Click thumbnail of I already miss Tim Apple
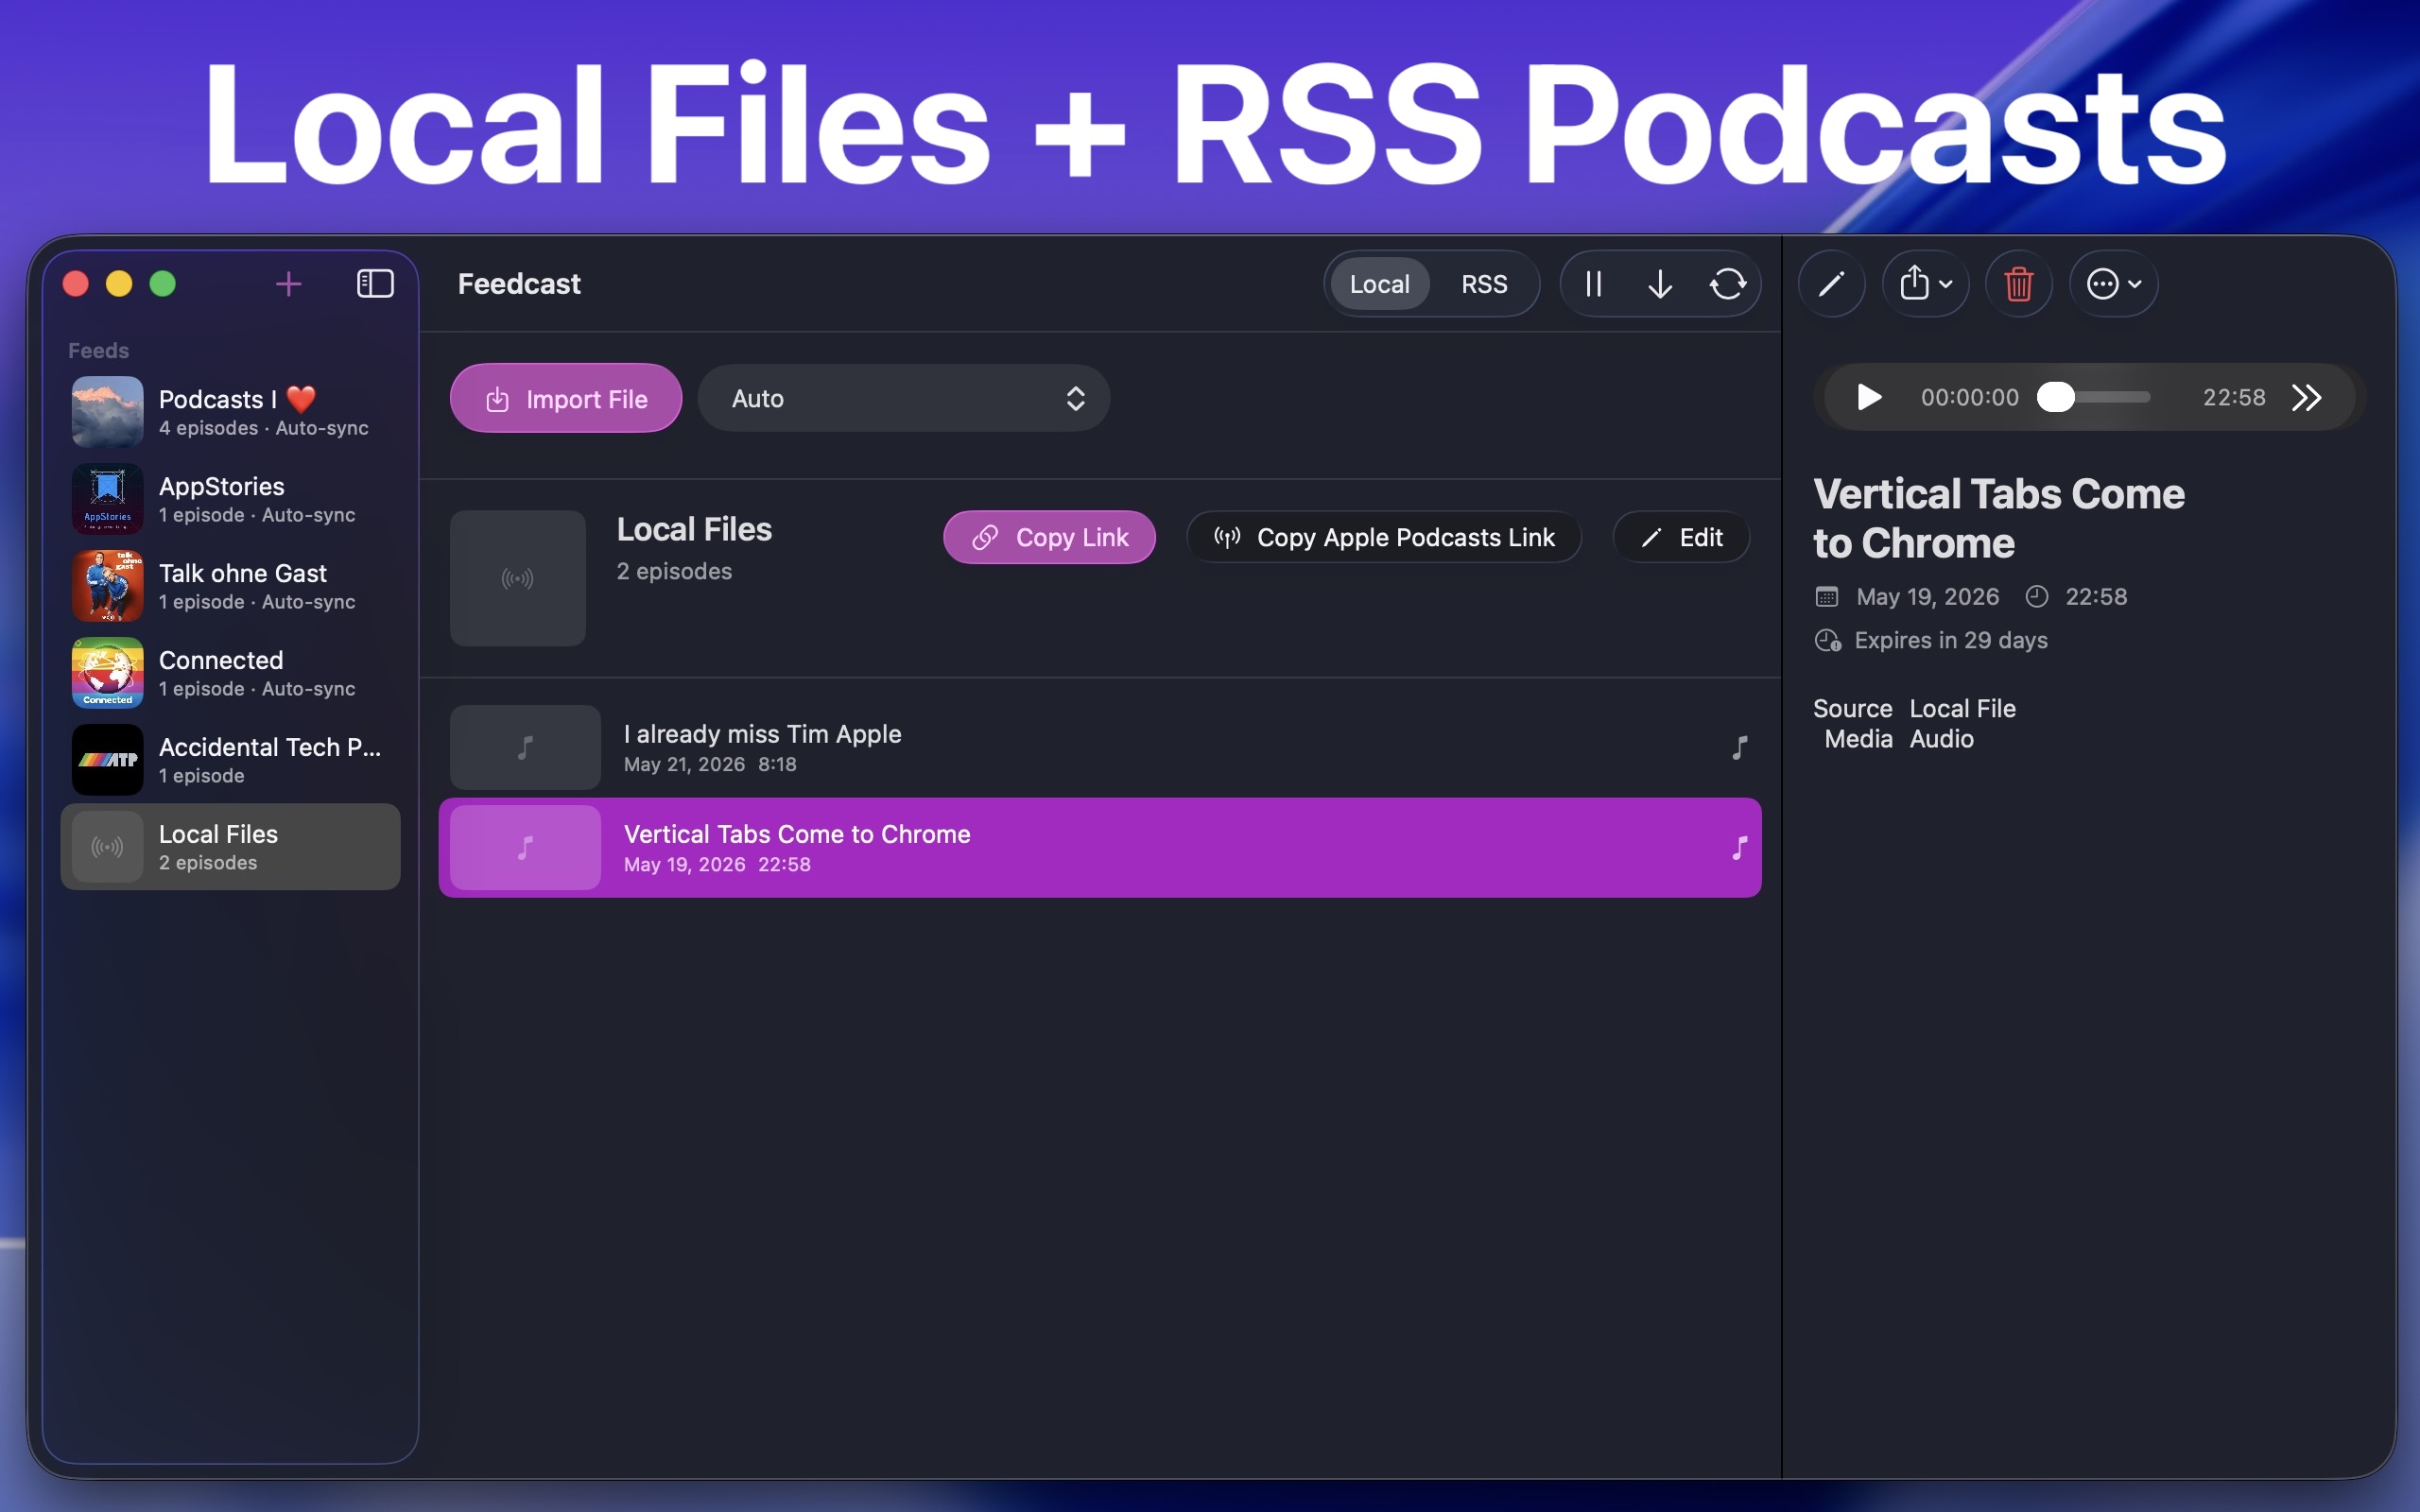Image resolution: width=2420 pixels, height=1512 pixels. click(x=525, y=748)
